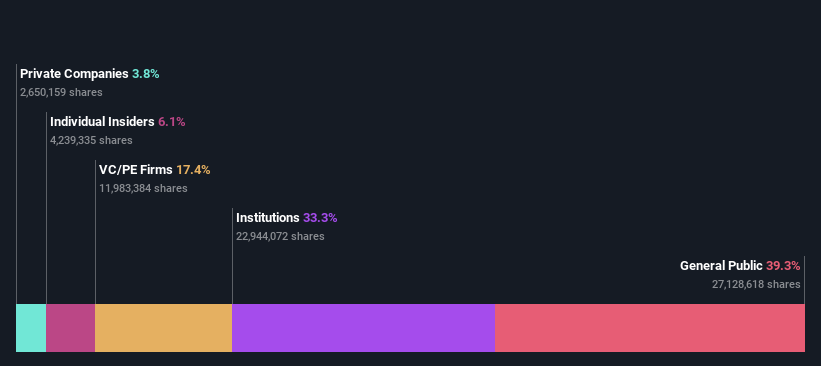The image size is (821, 366).
Task: Select the 17.4% percentage value
Action: pos(193,170)
